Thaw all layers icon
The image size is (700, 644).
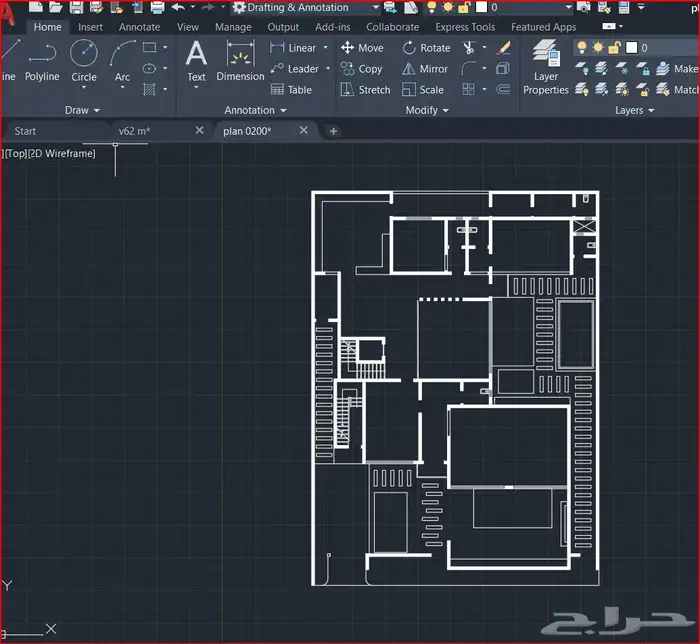coord(622,90)
